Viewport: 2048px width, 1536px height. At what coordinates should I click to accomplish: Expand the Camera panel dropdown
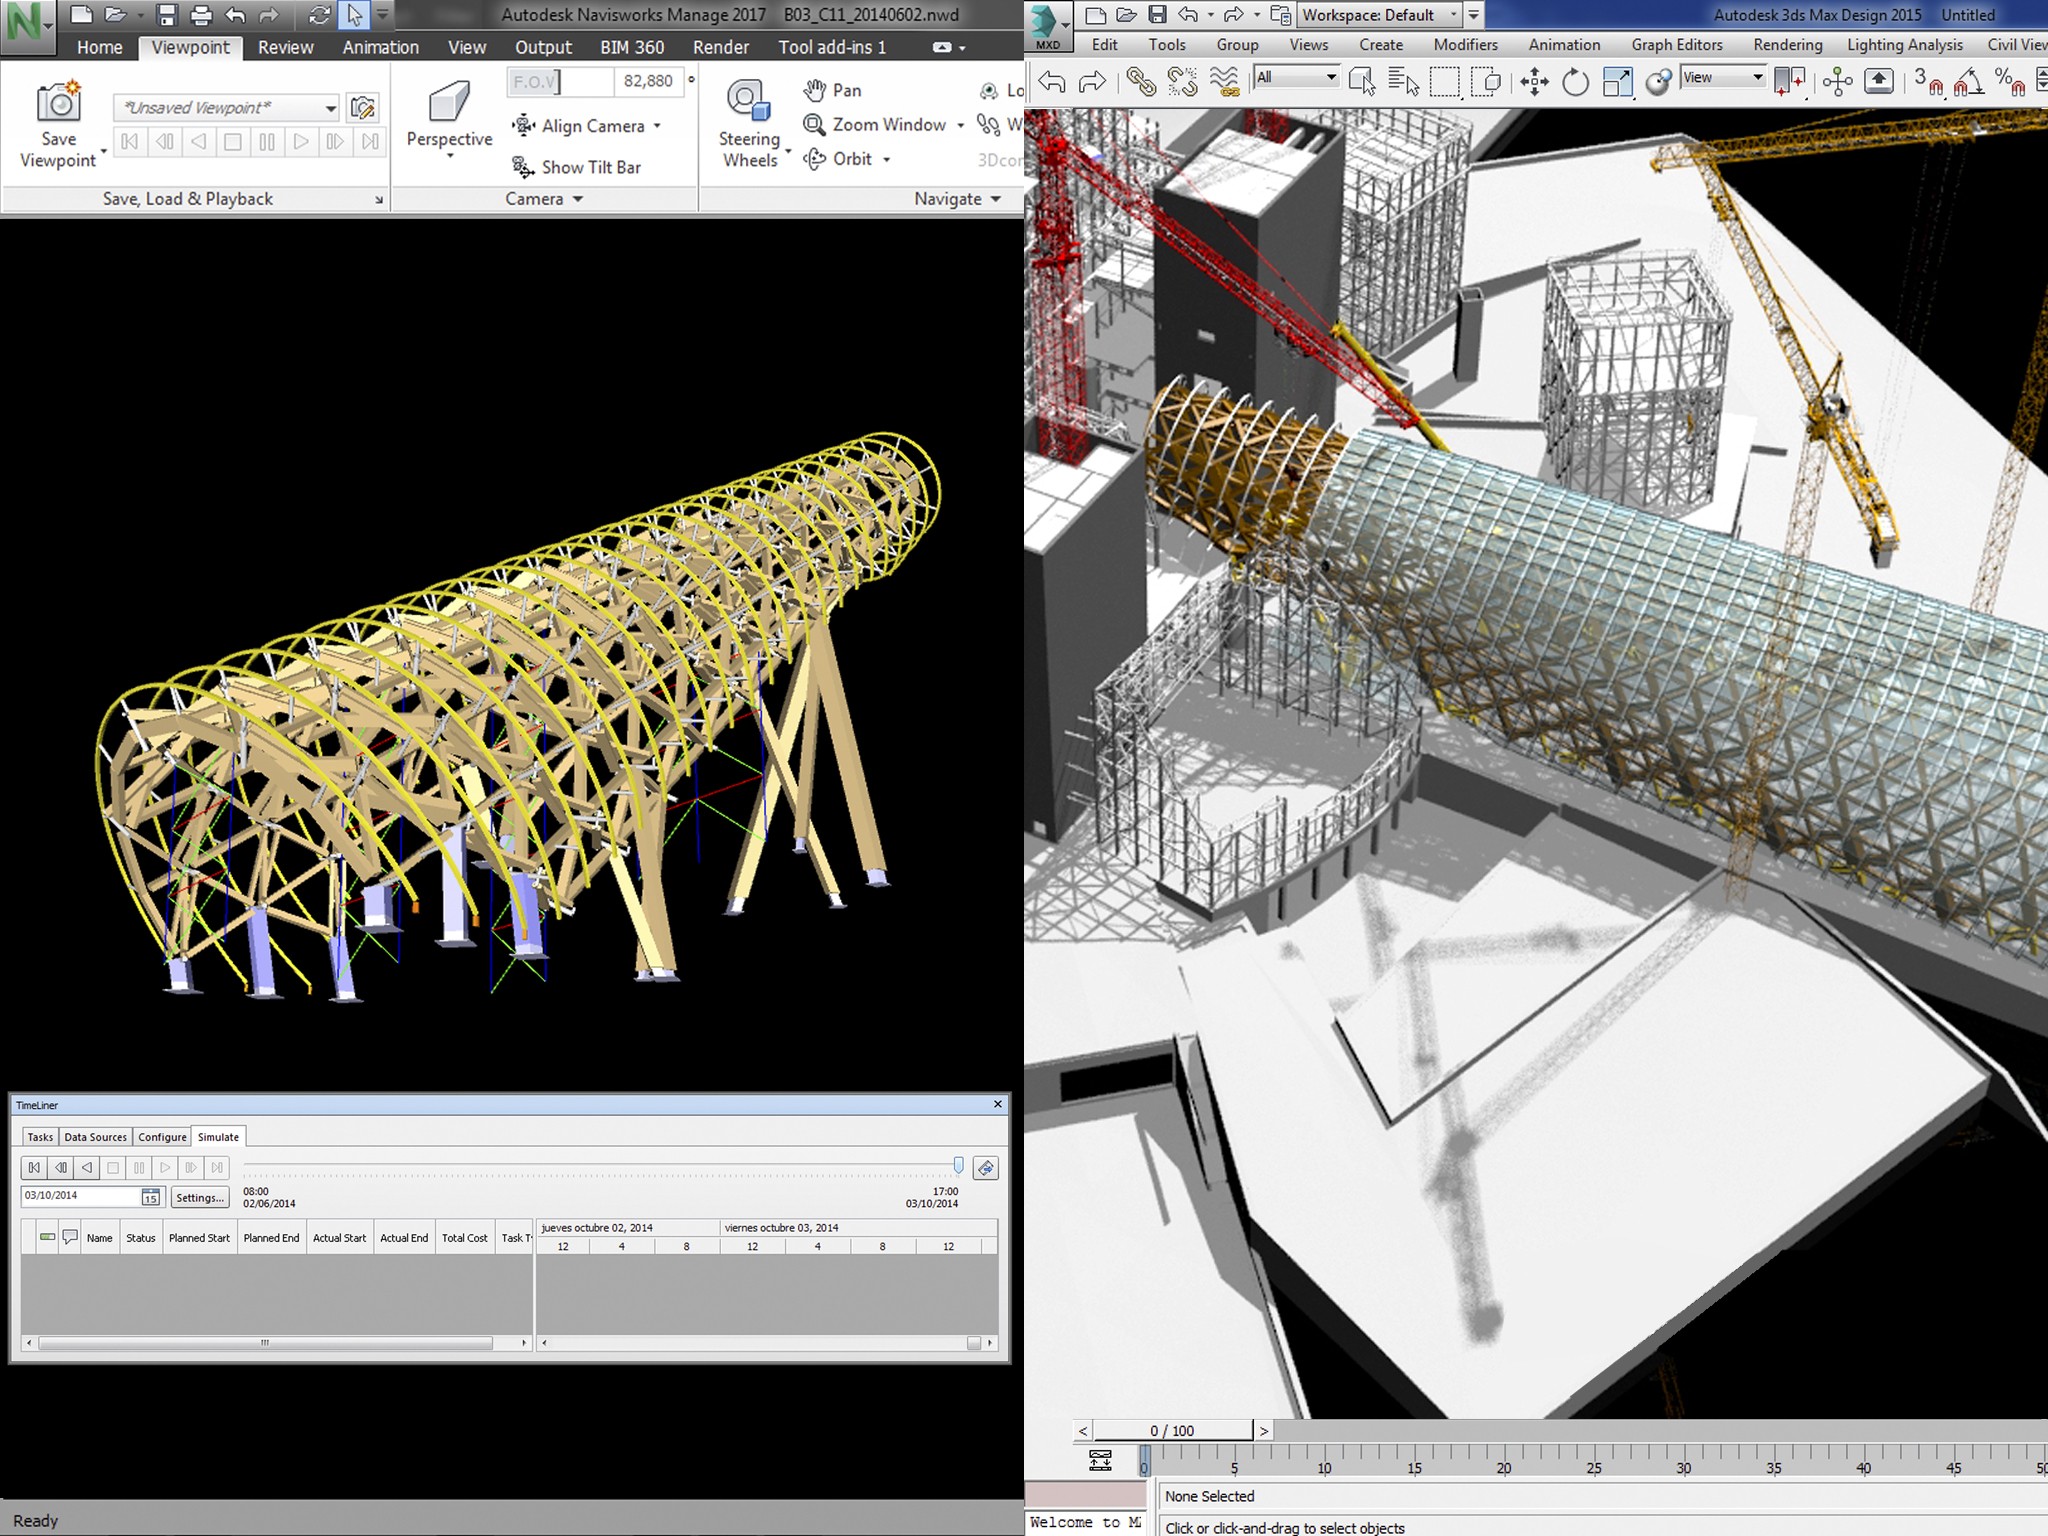[x=544, y=199]
